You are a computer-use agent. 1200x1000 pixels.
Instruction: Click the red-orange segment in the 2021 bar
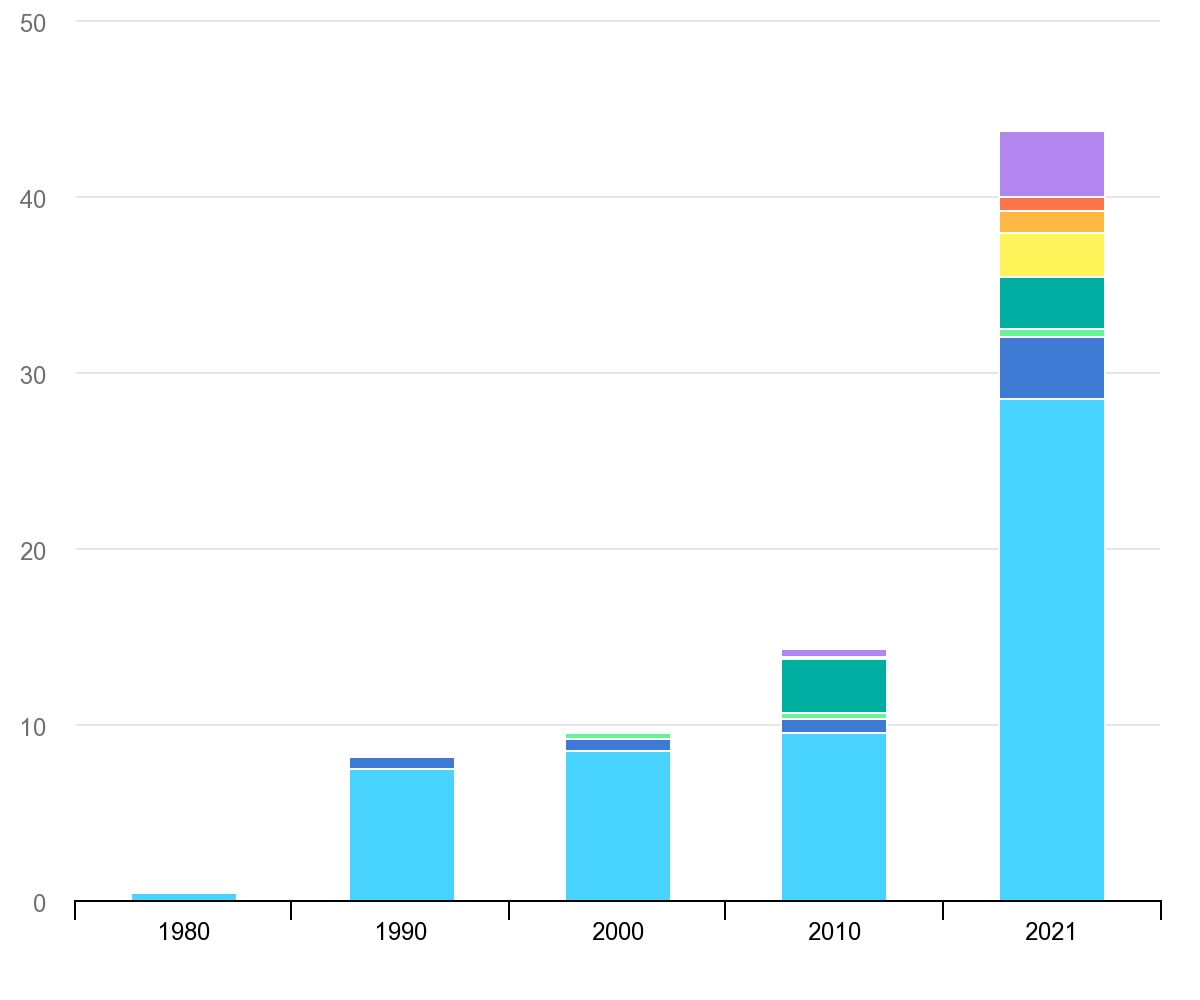pos(1051,204)
